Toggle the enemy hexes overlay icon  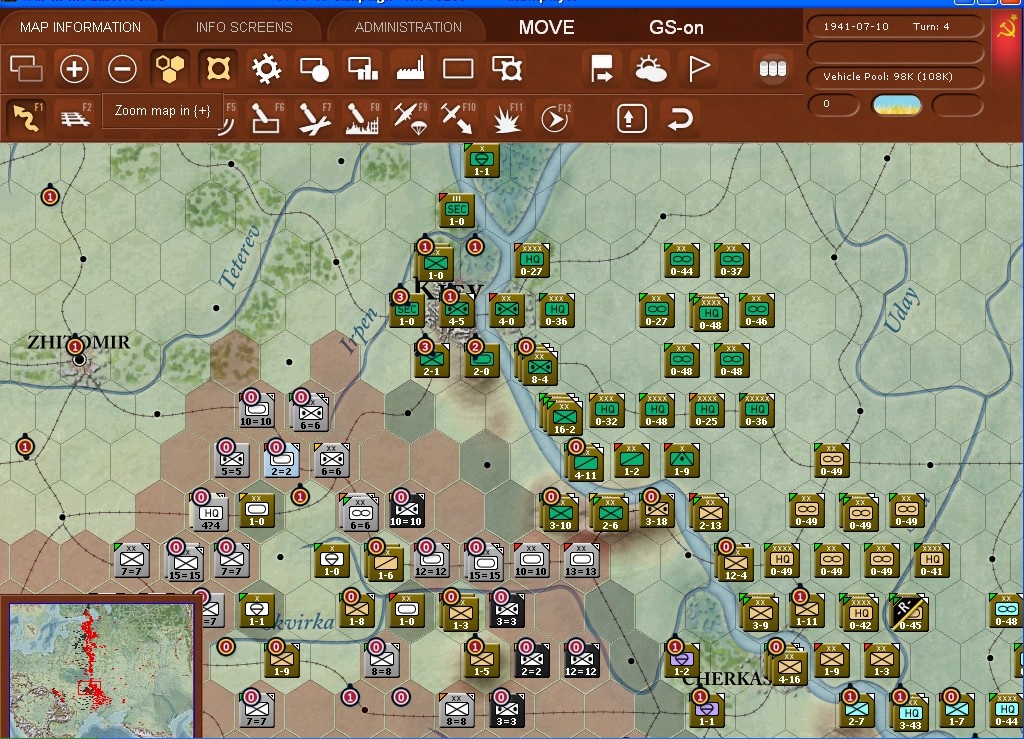218,68
